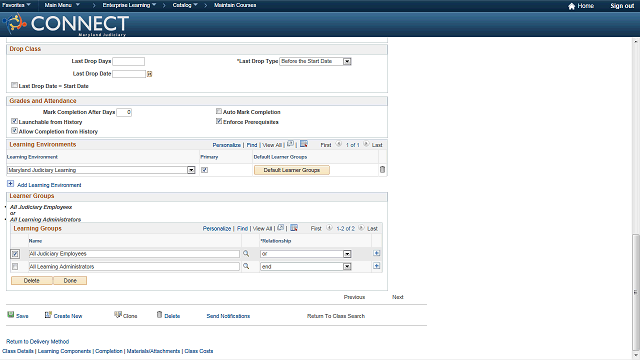Click the All Judiciary Employees name field

click(x=134, y=254)
